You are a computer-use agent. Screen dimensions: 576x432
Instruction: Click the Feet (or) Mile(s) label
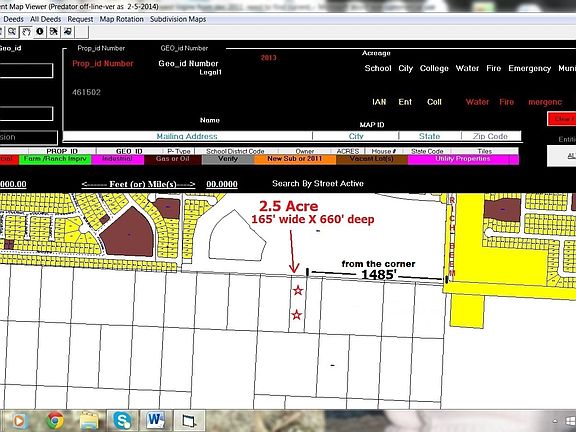coord(138,184)
